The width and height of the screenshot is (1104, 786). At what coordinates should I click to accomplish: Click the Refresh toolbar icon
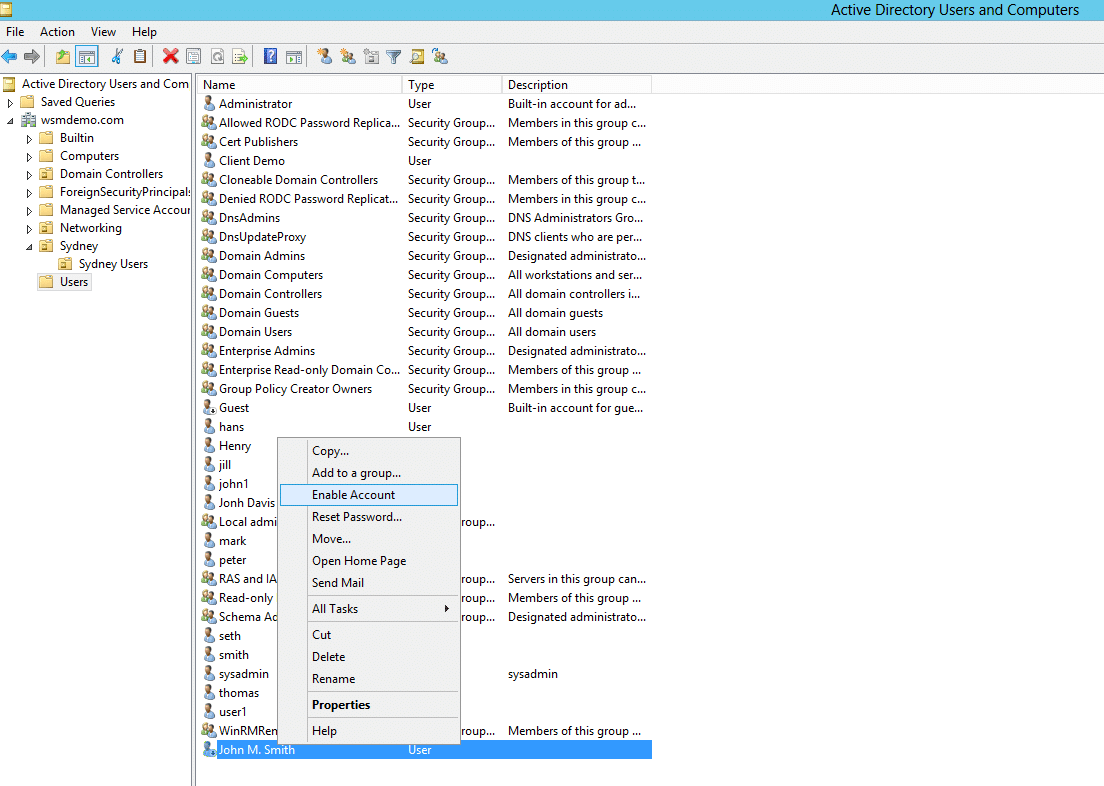(x=218, y=56)
